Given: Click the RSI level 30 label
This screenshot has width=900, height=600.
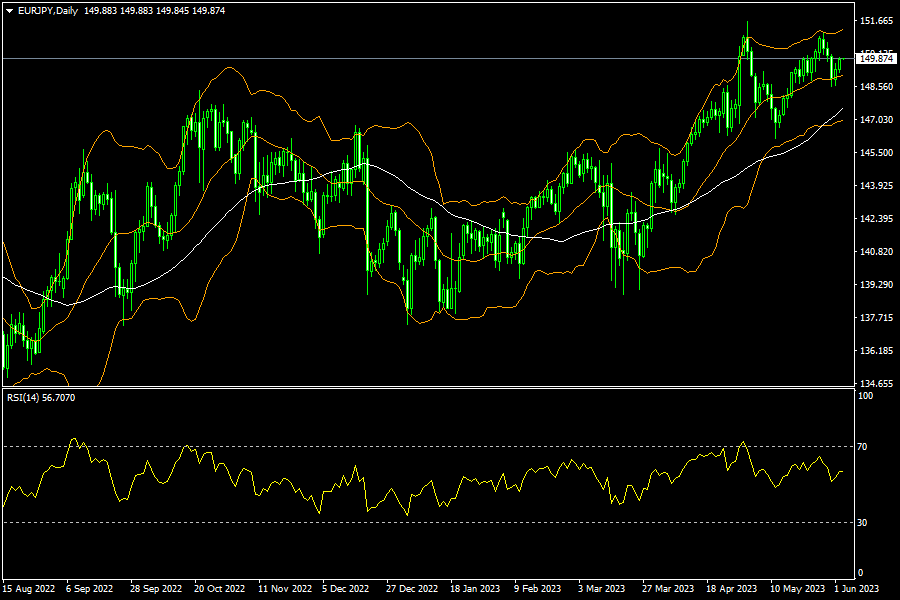Looking at the screenshot, I should [x=862, y=522].
